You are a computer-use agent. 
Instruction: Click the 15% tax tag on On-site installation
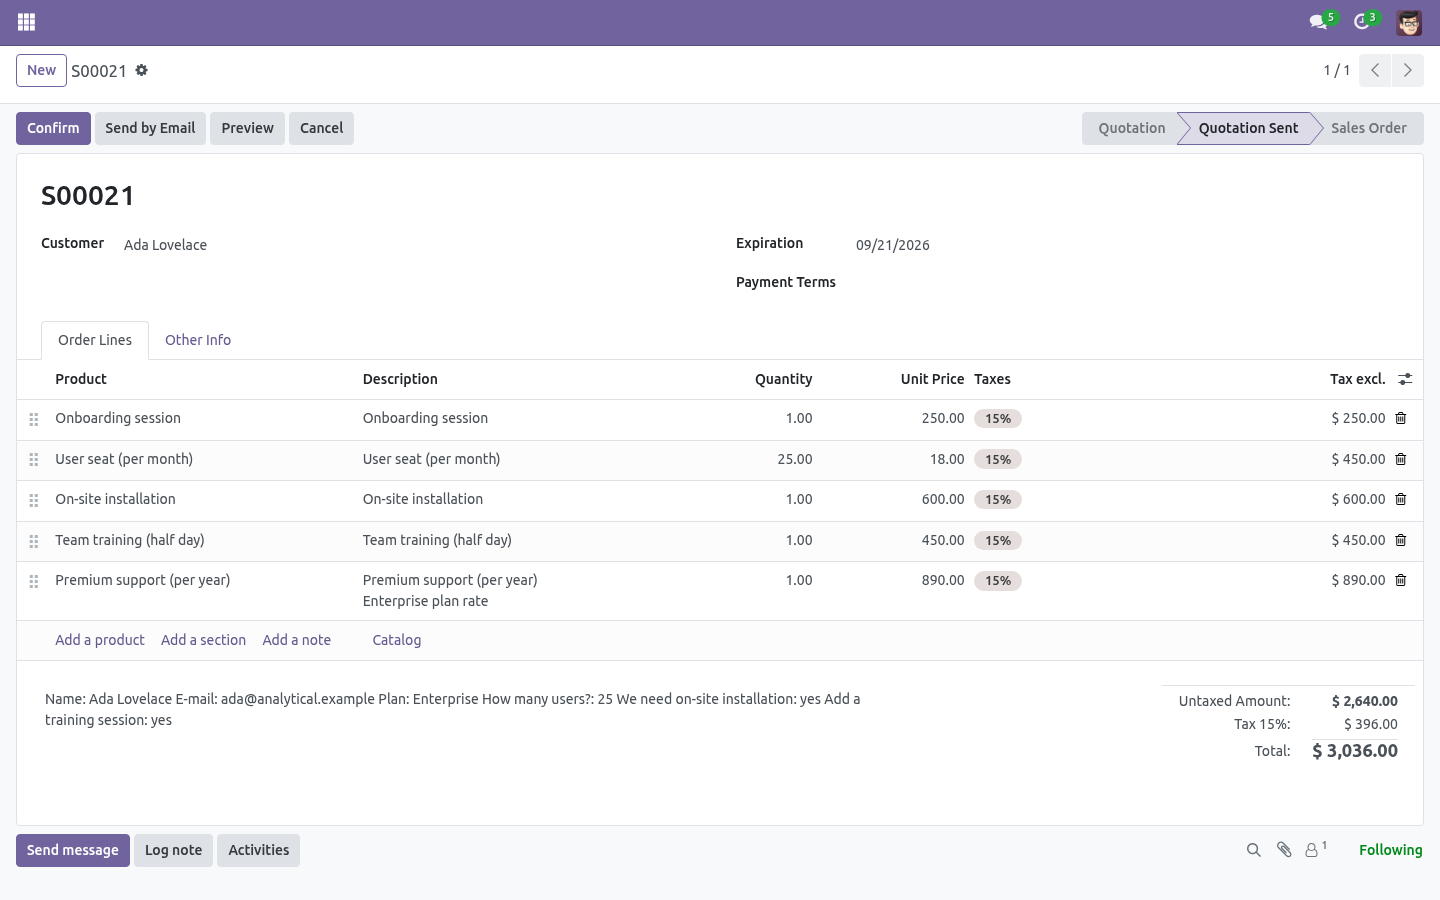pos(998,500)
